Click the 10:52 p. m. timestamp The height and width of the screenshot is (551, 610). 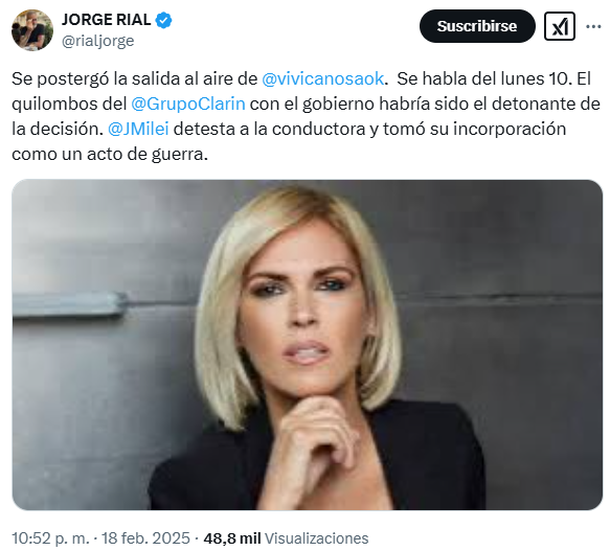pyautogui.click(x=51, y=539)
